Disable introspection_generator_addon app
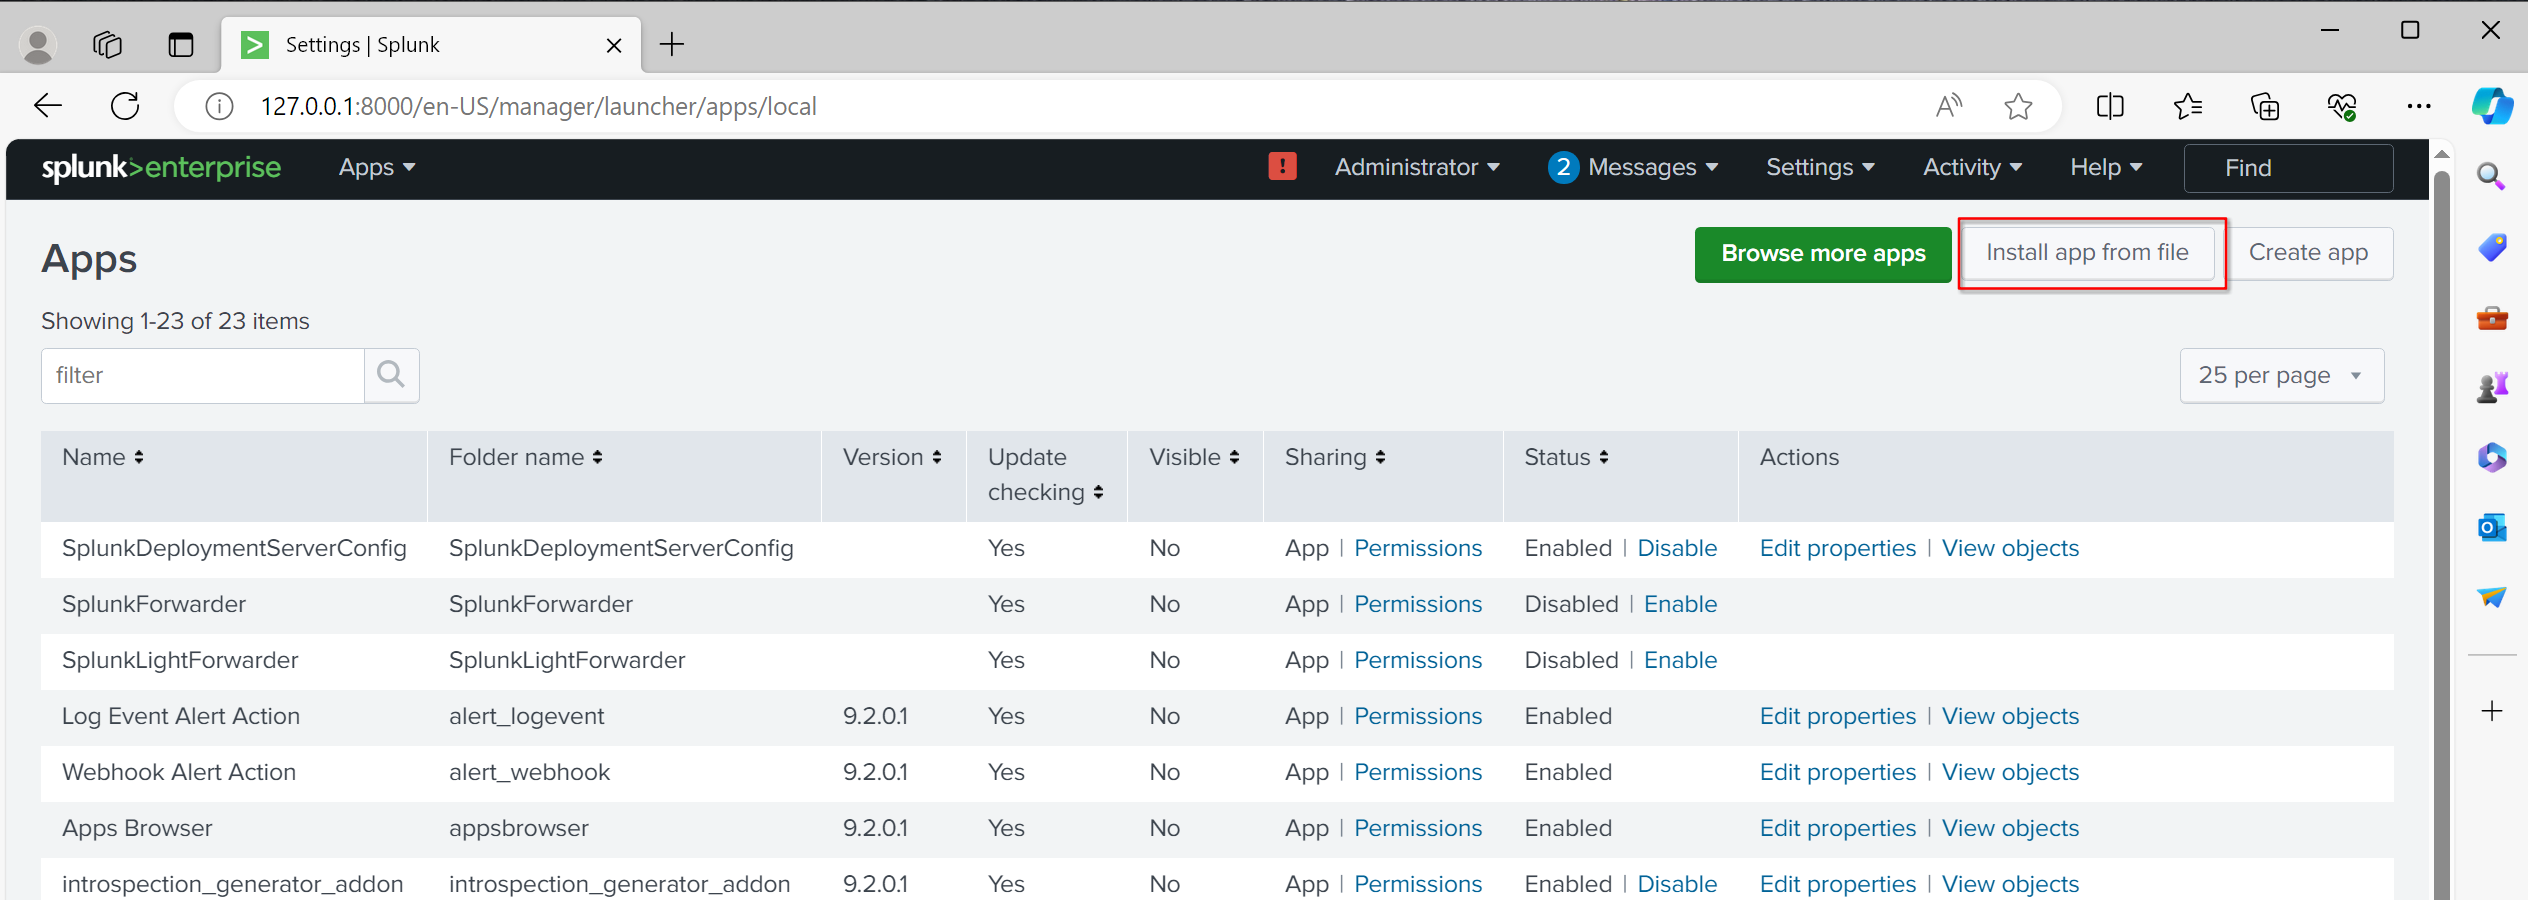The width and height of the screenshot is (2528, 900). [x=1677, y=884]
